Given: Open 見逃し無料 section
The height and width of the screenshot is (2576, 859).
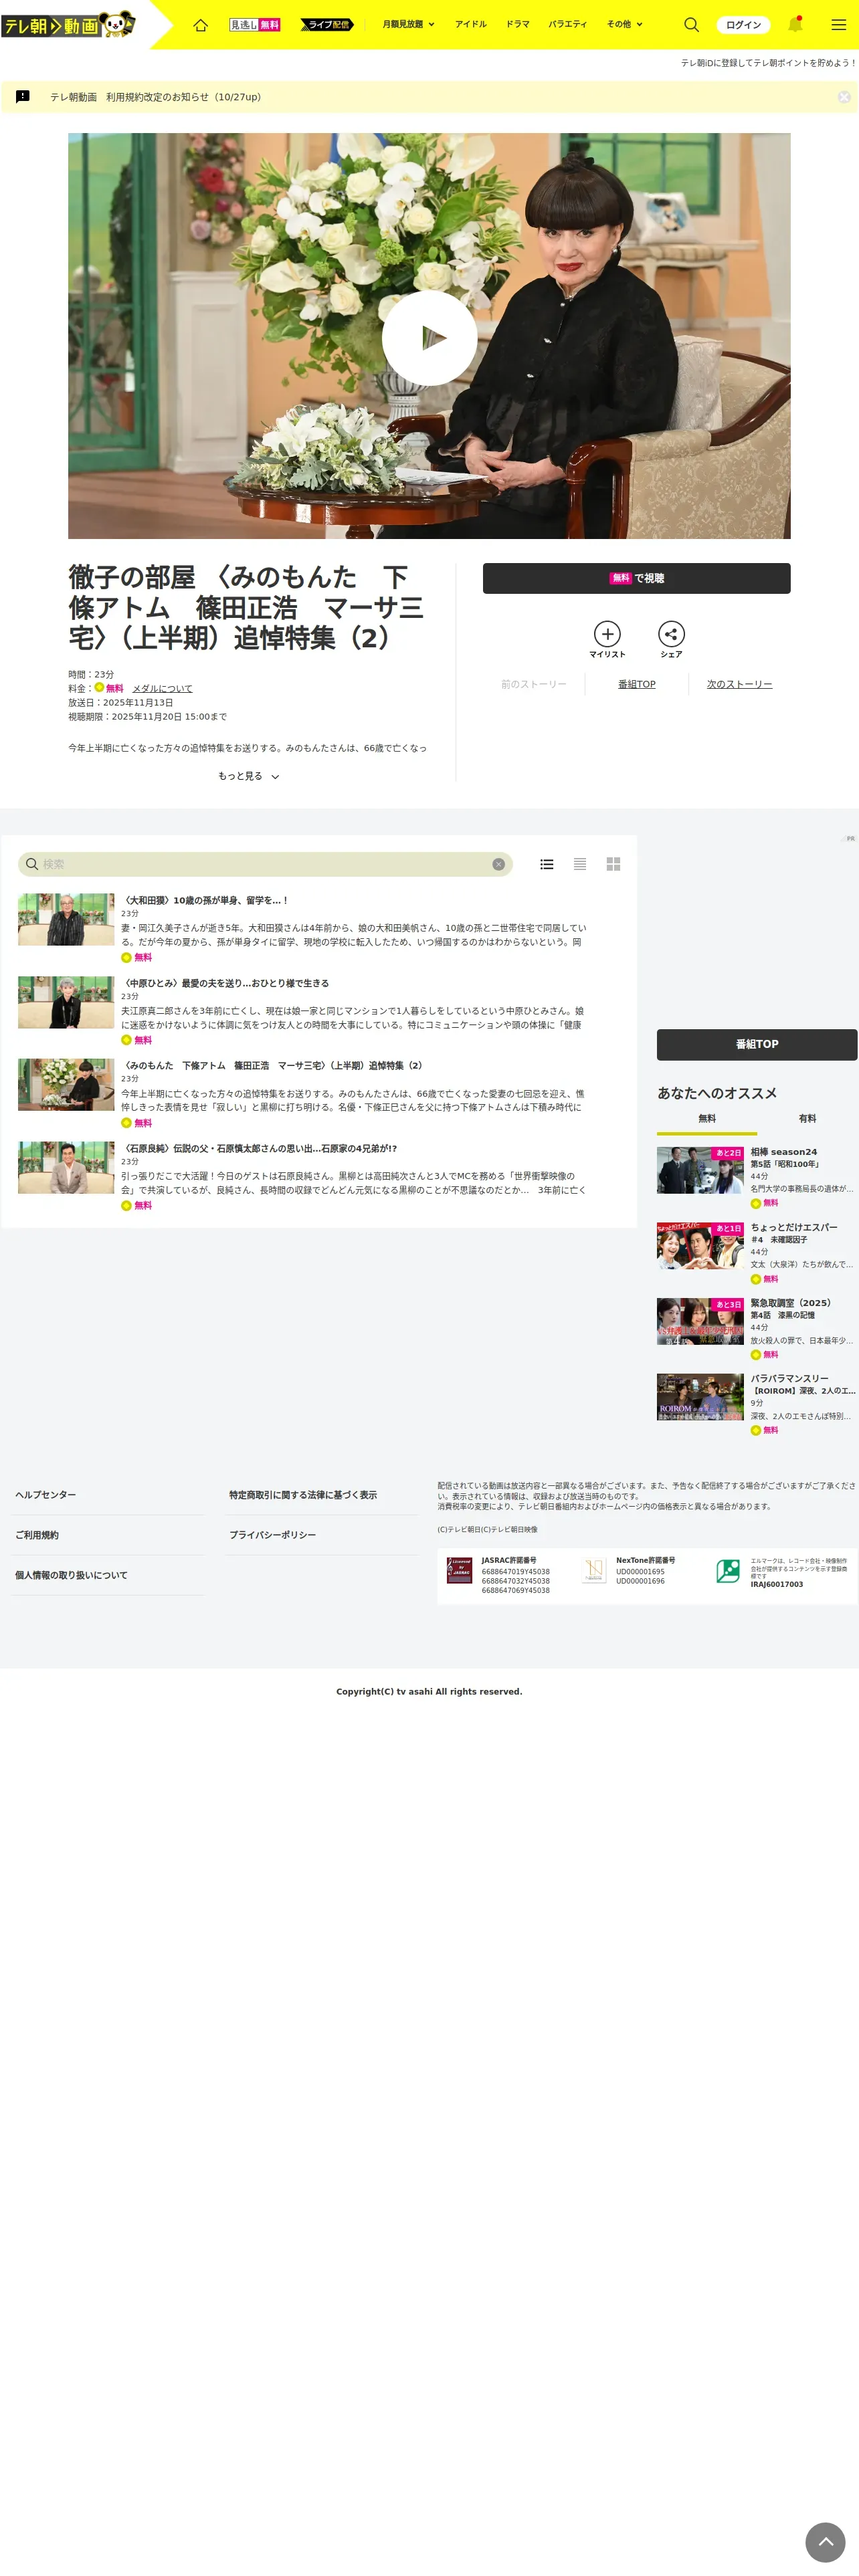Looking at the screenshot, I should 255,24.
